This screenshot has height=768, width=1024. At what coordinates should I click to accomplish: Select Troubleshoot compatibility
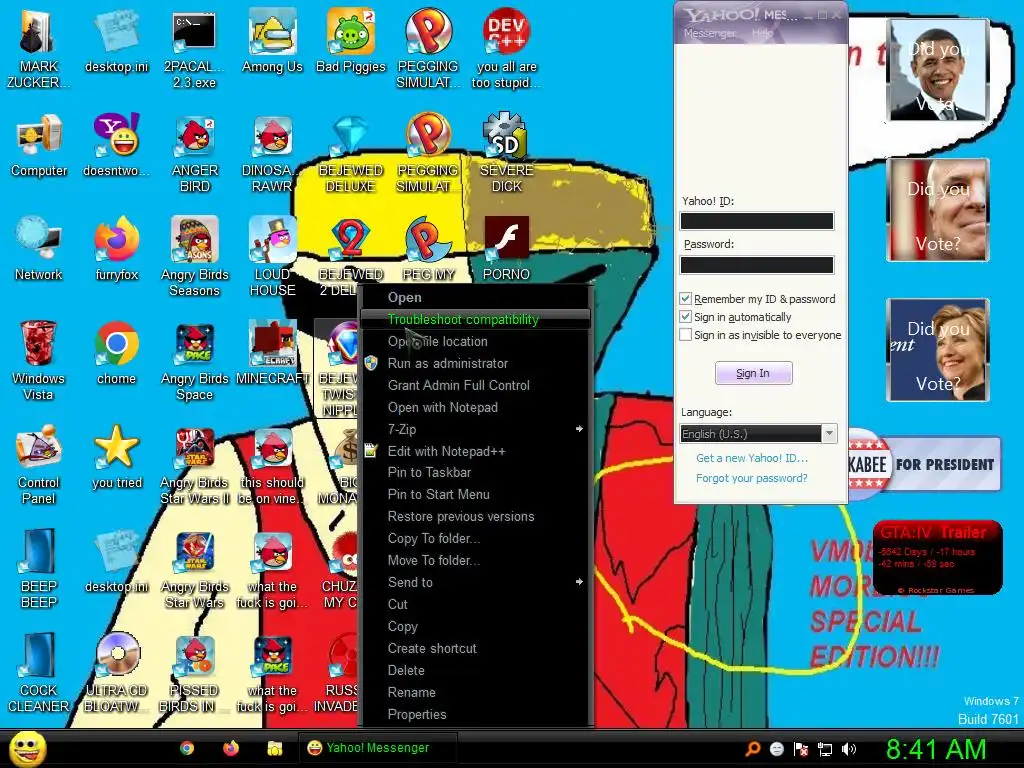click(476, 319)
